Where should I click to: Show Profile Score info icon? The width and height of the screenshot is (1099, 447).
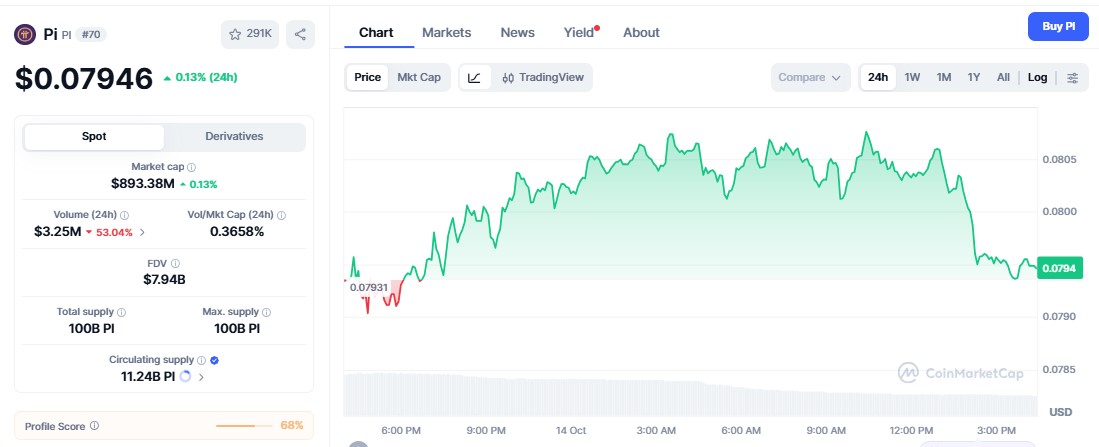[95, 426]
